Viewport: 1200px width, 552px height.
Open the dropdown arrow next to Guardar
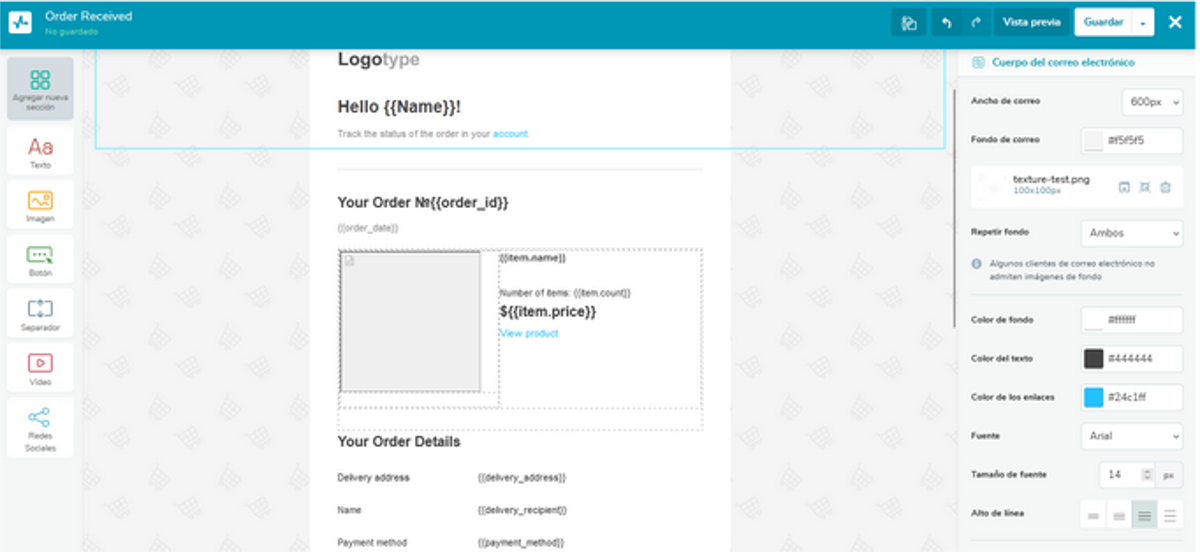(x=1143, y=23)
